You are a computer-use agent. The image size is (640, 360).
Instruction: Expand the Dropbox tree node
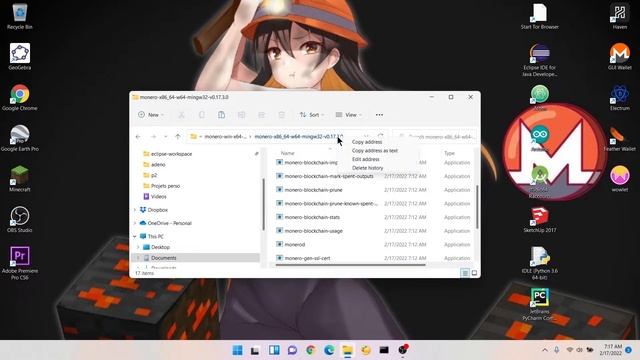(135, 210)
